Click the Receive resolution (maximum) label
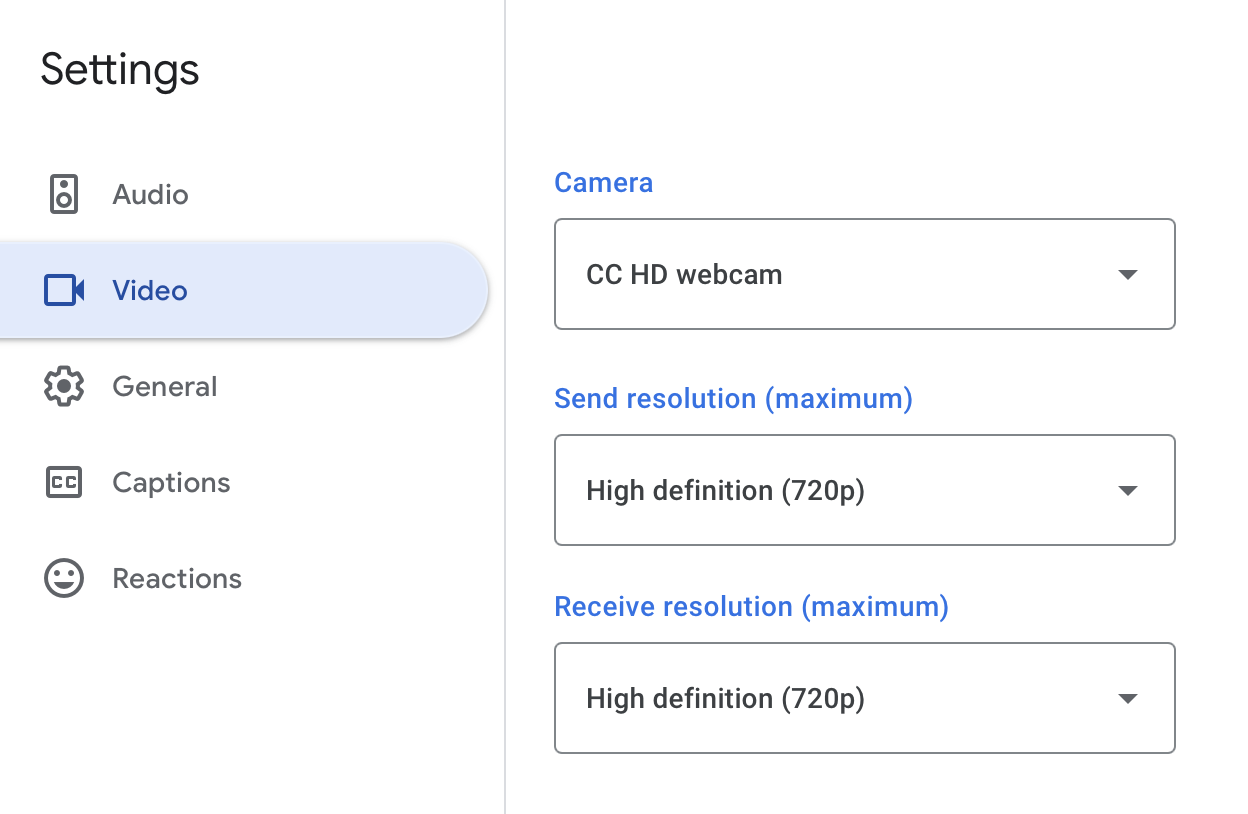1248x814 pixels. (x=752, y=607)
